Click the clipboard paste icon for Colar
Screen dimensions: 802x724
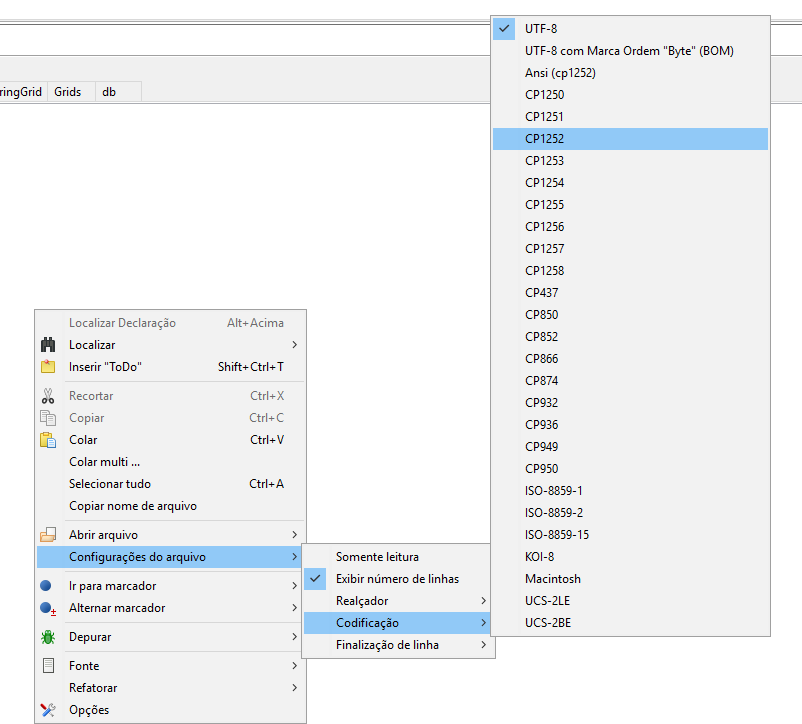48,440
